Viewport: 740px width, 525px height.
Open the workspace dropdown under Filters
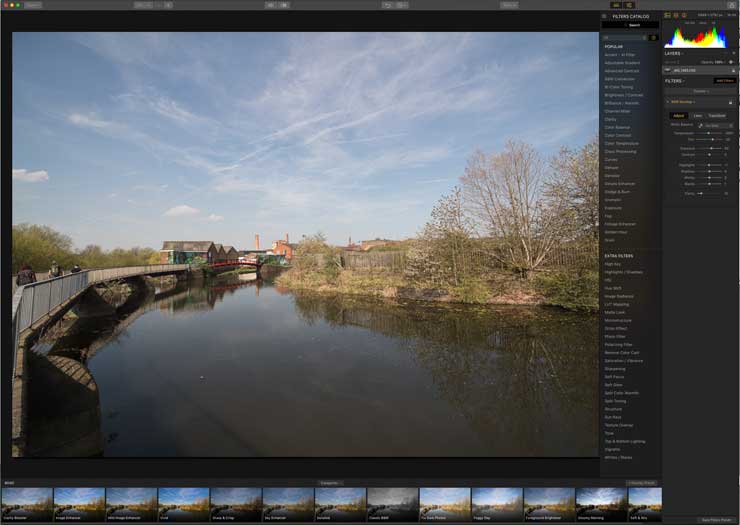pos(701,92)
